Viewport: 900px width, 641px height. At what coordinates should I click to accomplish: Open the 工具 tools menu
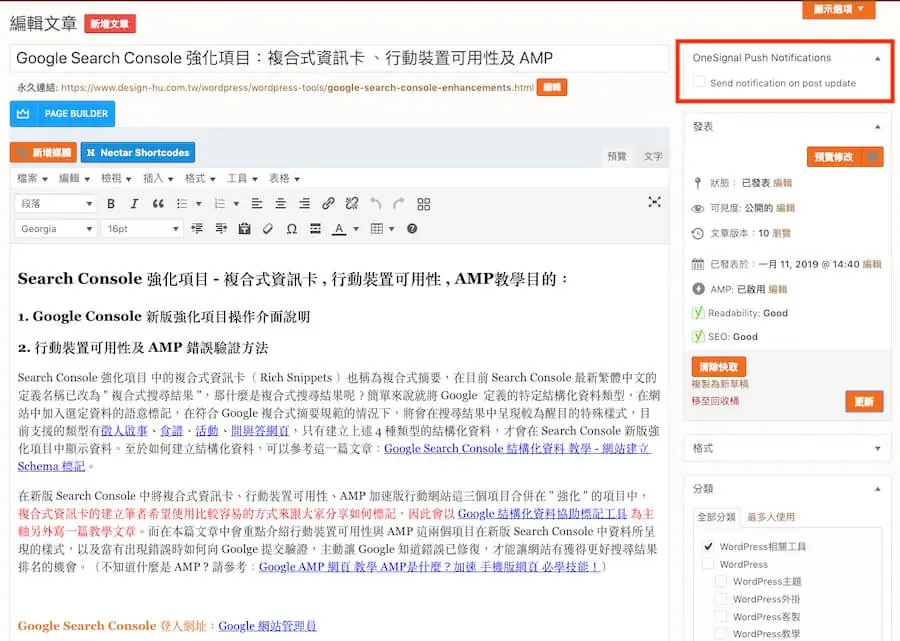(x=242, y=178)
